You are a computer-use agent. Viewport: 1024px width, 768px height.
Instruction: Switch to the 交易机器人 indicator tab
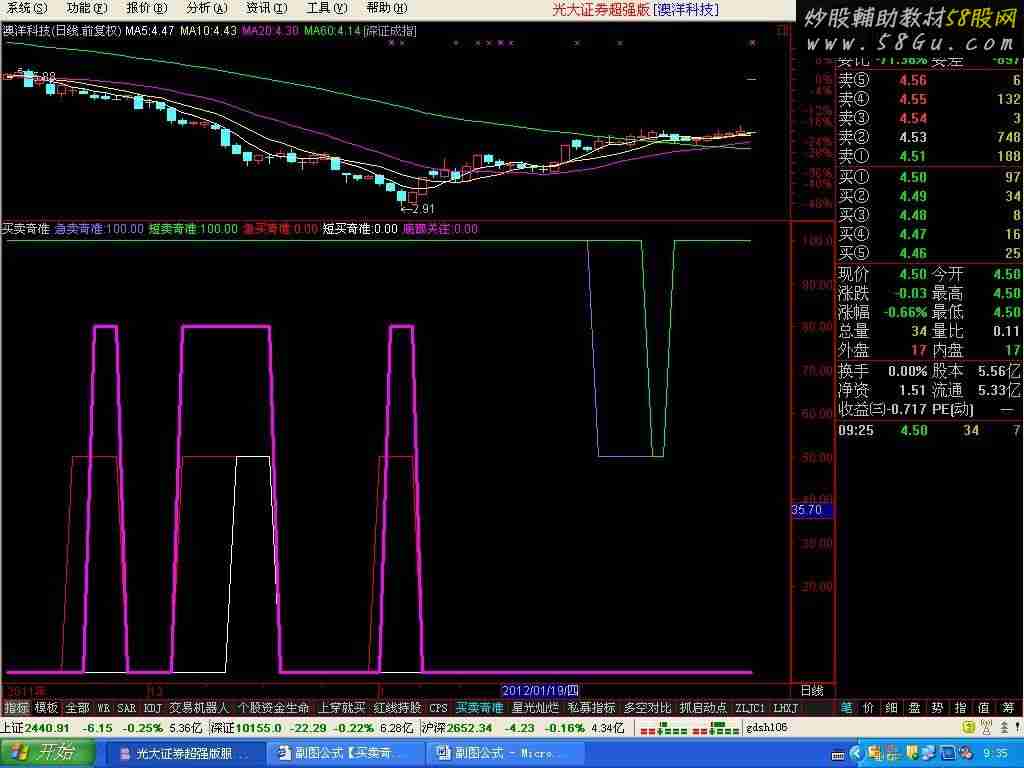(x=199, y=708)
